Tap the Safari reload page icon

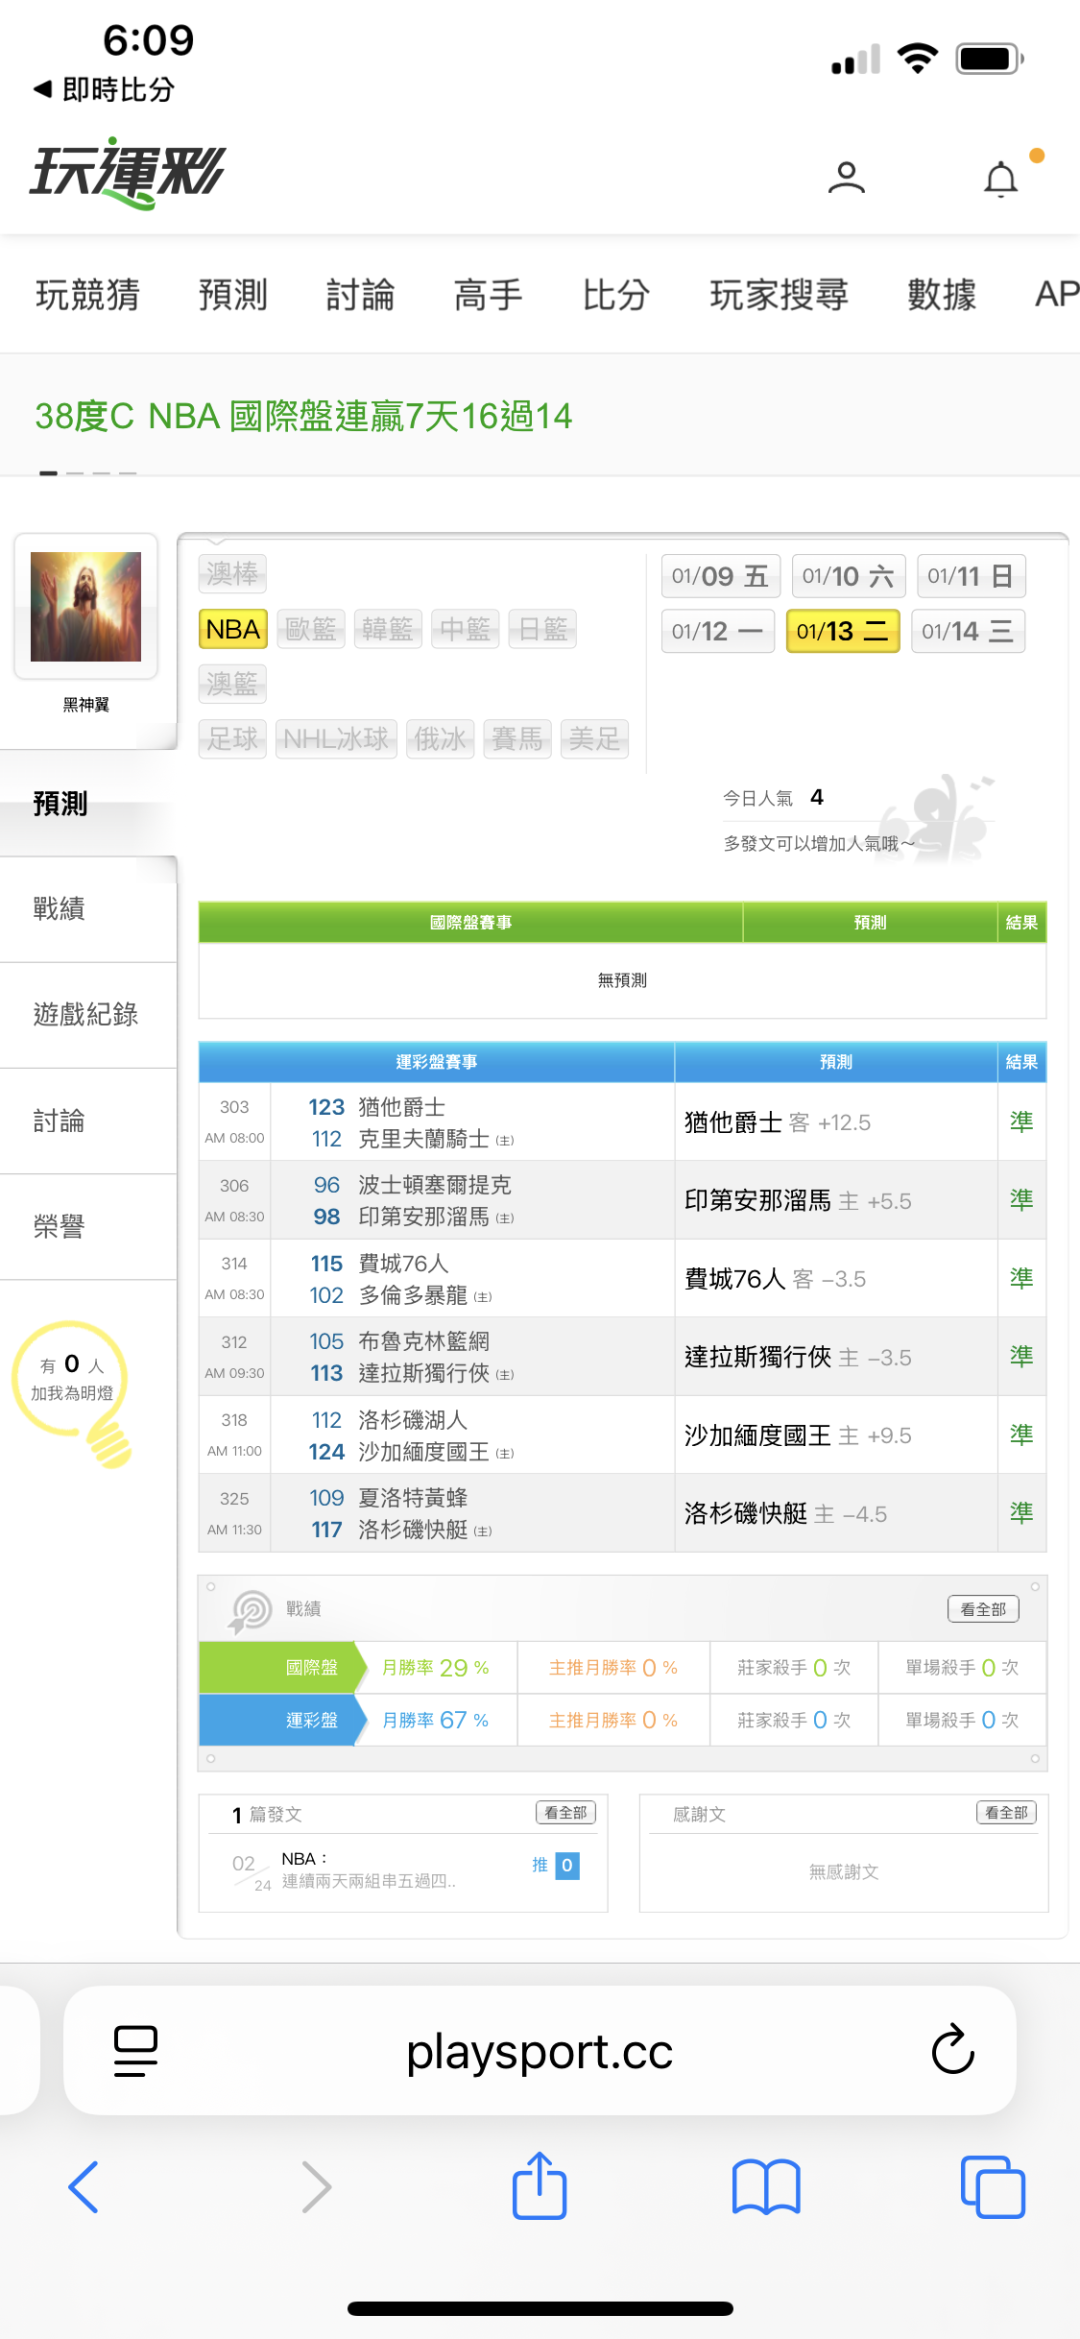coord(952,2050)
